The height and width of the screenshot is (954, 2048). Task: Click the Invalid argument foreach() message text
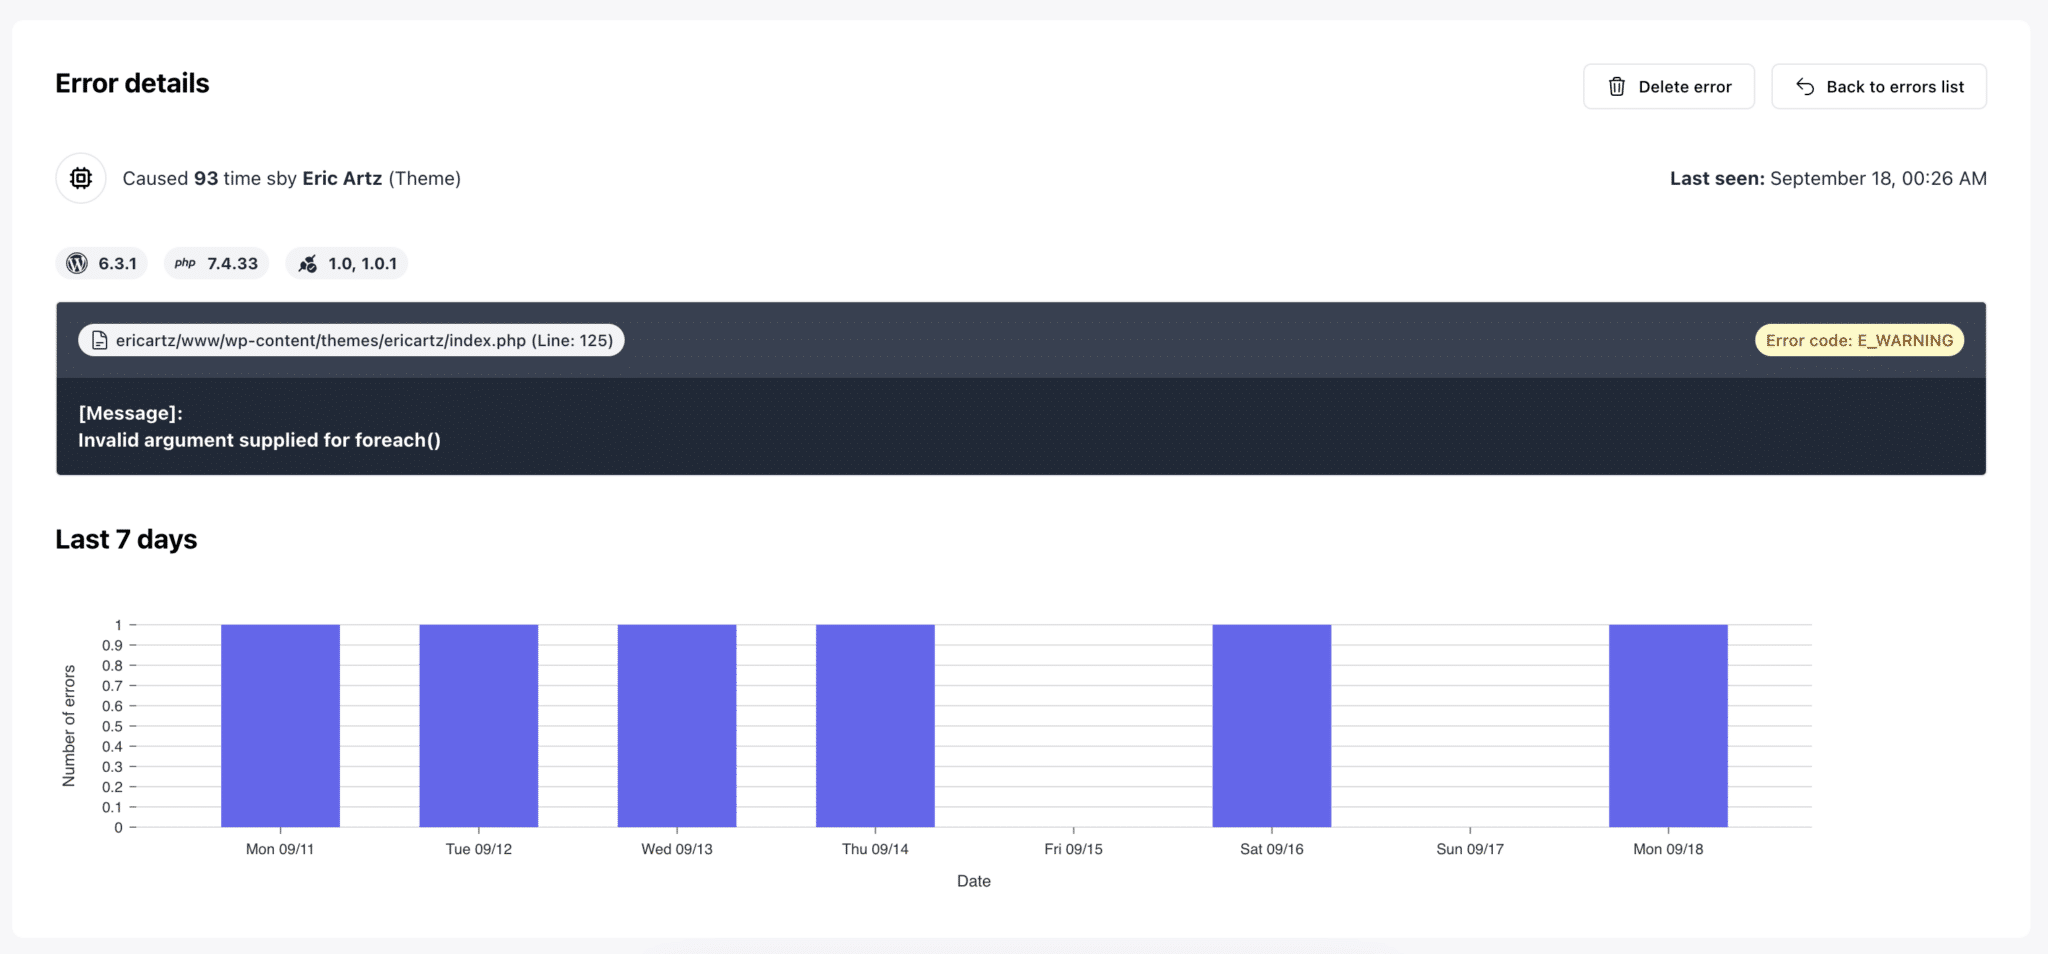coord(259,440)
